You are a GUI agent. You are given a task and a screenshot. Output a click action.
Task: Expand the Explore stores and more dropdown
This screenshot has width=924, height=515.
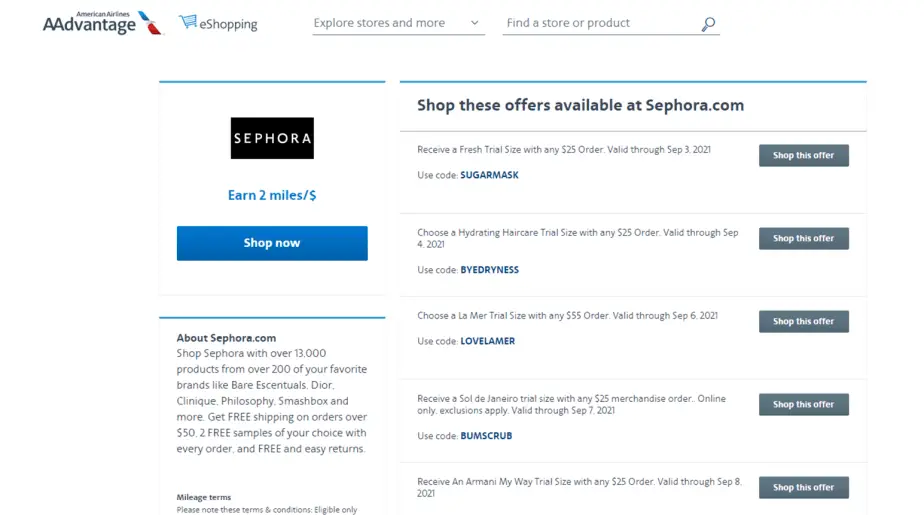pyautogui.click(x=398, y=24)
